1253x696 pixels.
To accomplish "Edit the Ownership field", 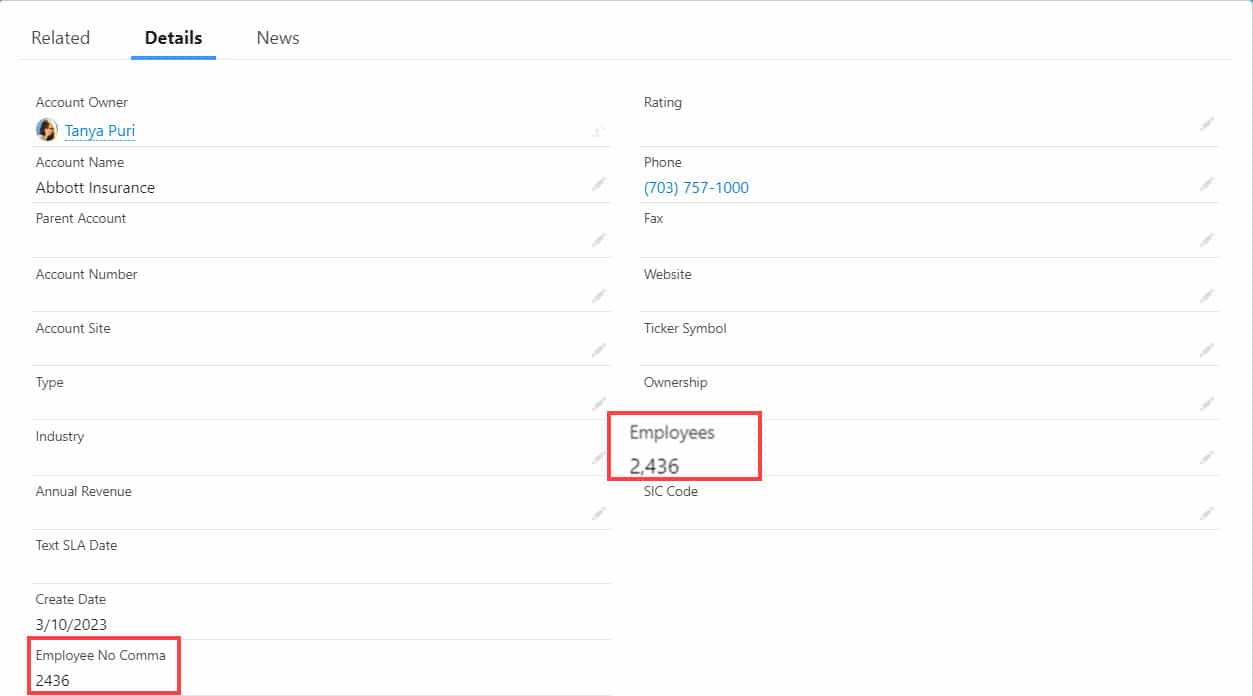I will click(x=1207, y=403).
